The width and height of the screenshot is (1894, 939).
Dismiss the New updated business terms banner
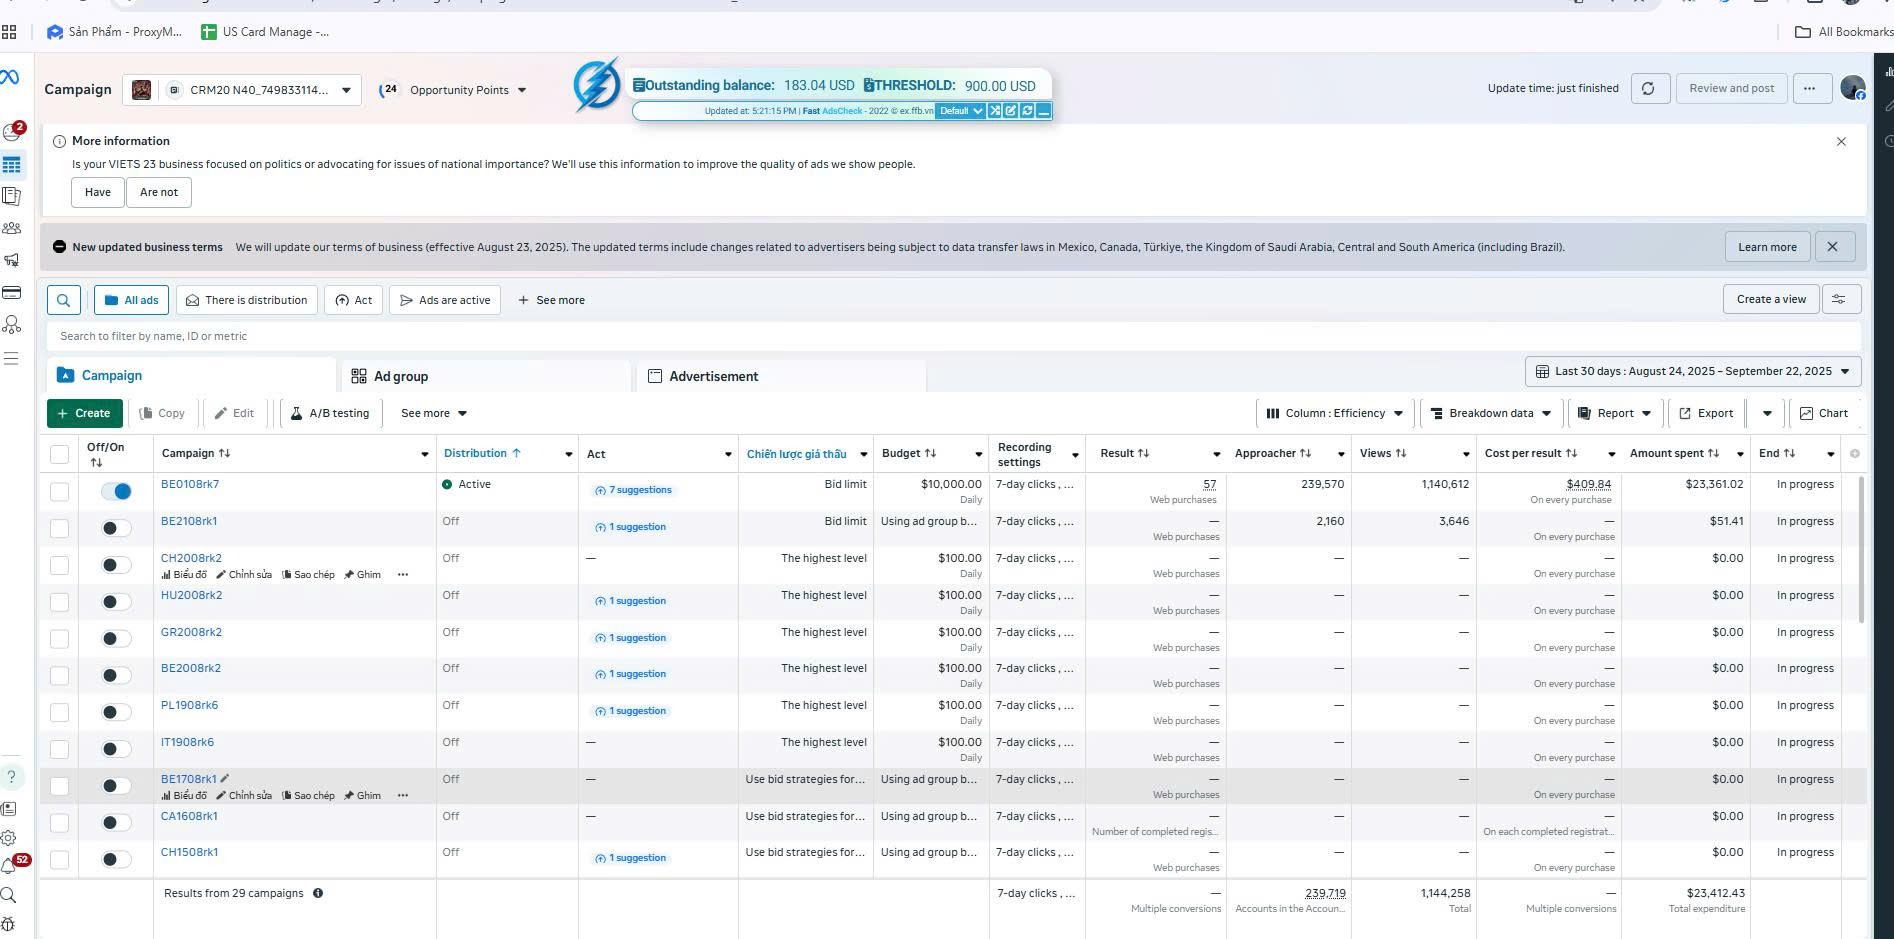1832,247
